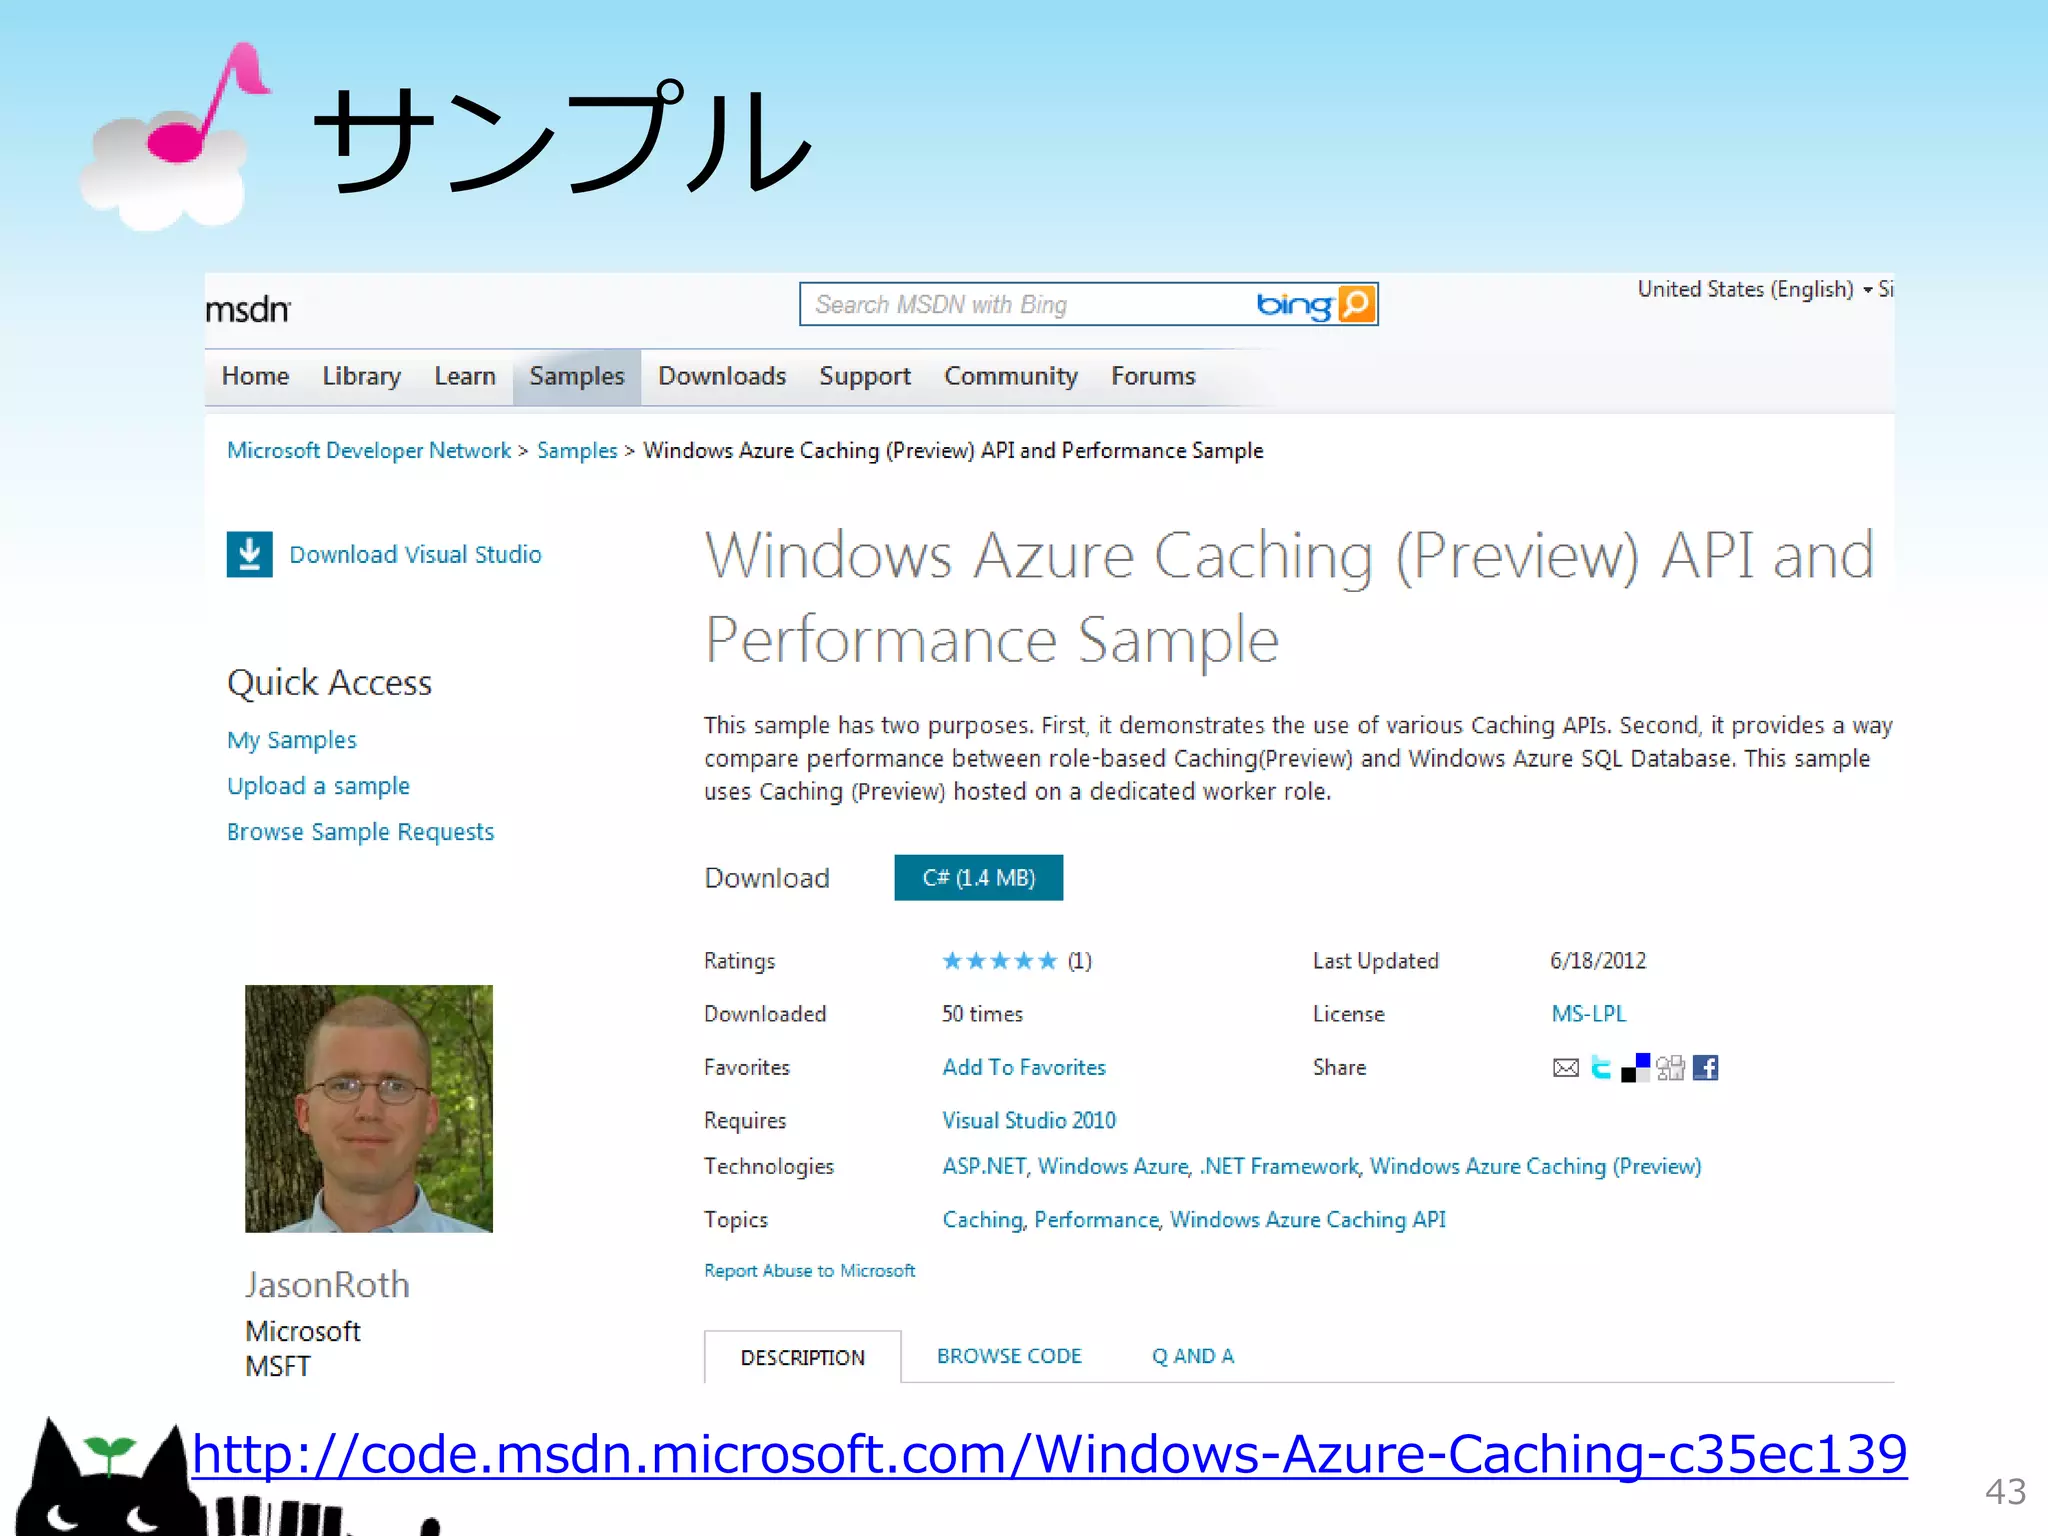
Task: Open the Library menu item
Action: (x=361, y=376)
